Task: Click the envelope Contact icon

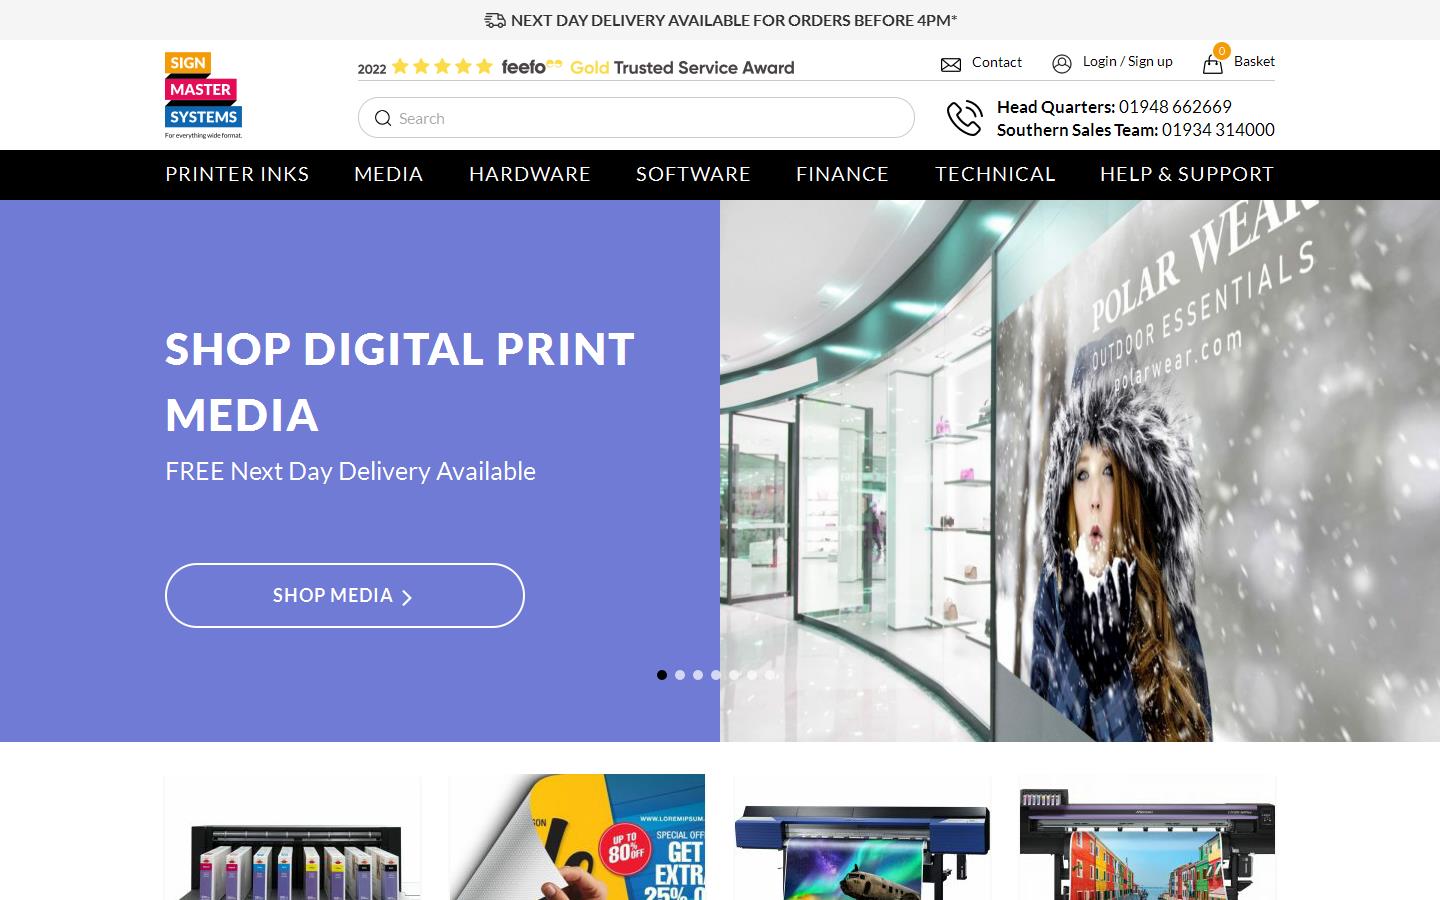Action: (x=950, y=63)
